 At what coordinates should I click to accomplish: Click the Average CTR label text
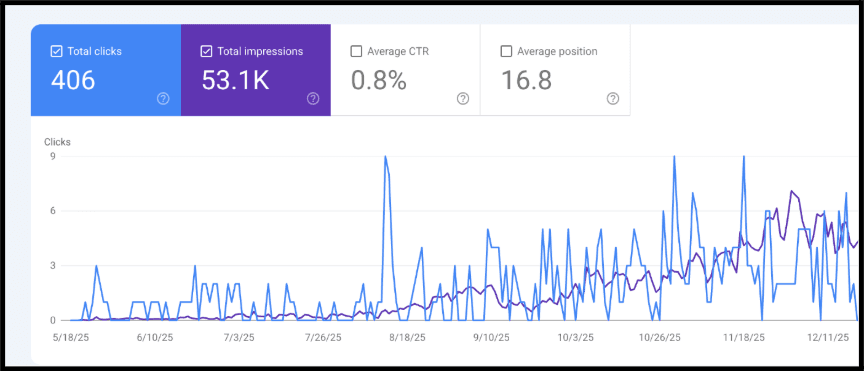tap(398, 52)
